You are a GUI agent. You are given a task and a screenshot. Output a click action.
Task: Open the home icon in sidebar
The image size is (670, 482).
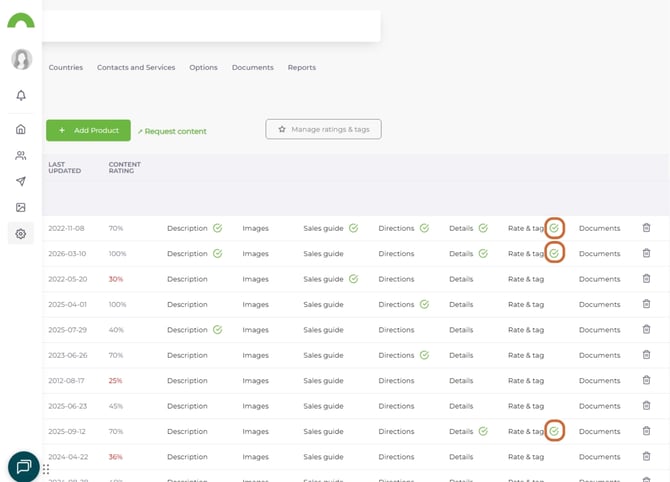click(21, 129)
